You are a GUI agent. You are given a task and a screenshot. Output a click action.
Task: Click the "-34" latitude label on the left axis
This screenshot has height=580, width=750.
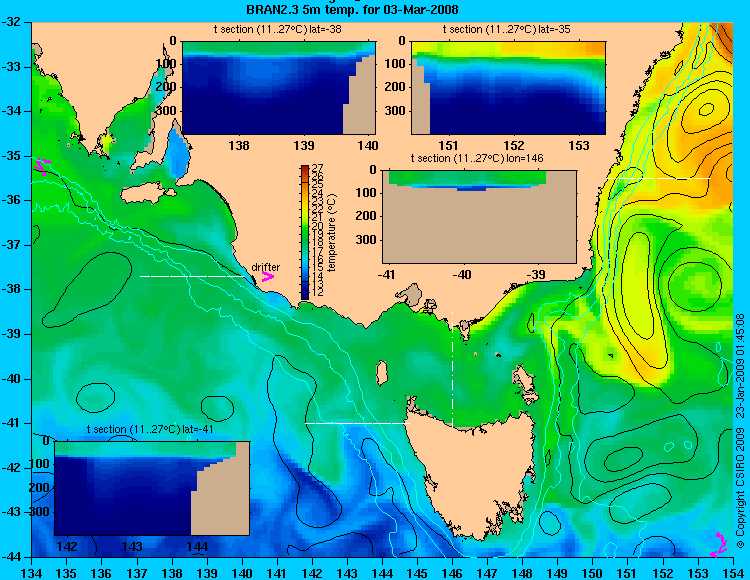[x=10, y=111]
